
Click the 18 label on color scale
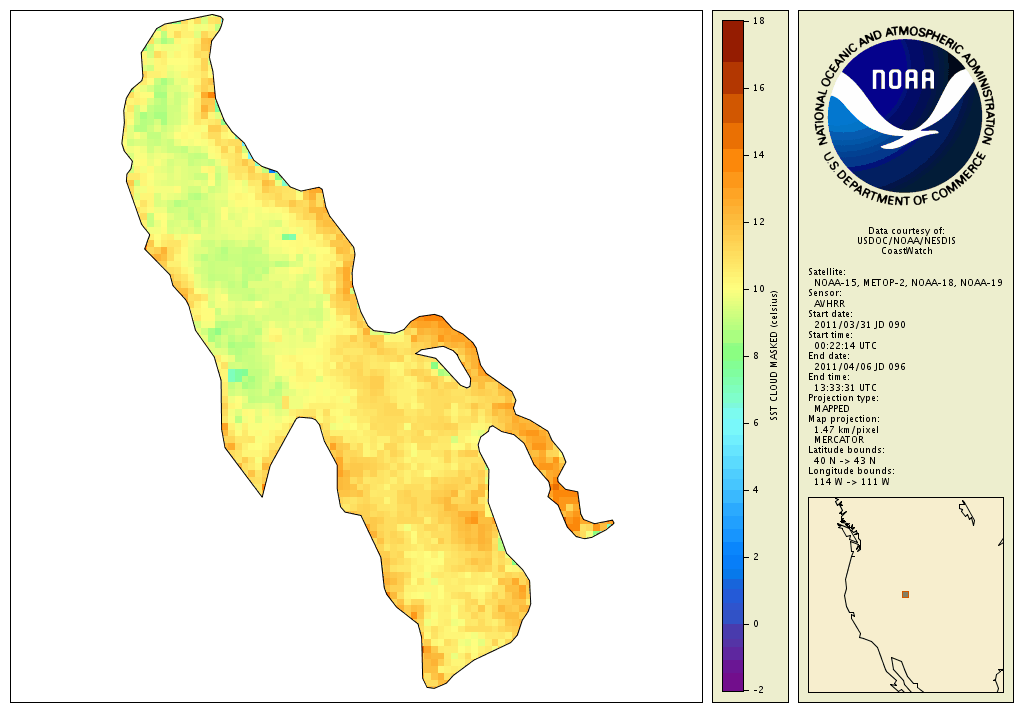(x=758, y=21)
